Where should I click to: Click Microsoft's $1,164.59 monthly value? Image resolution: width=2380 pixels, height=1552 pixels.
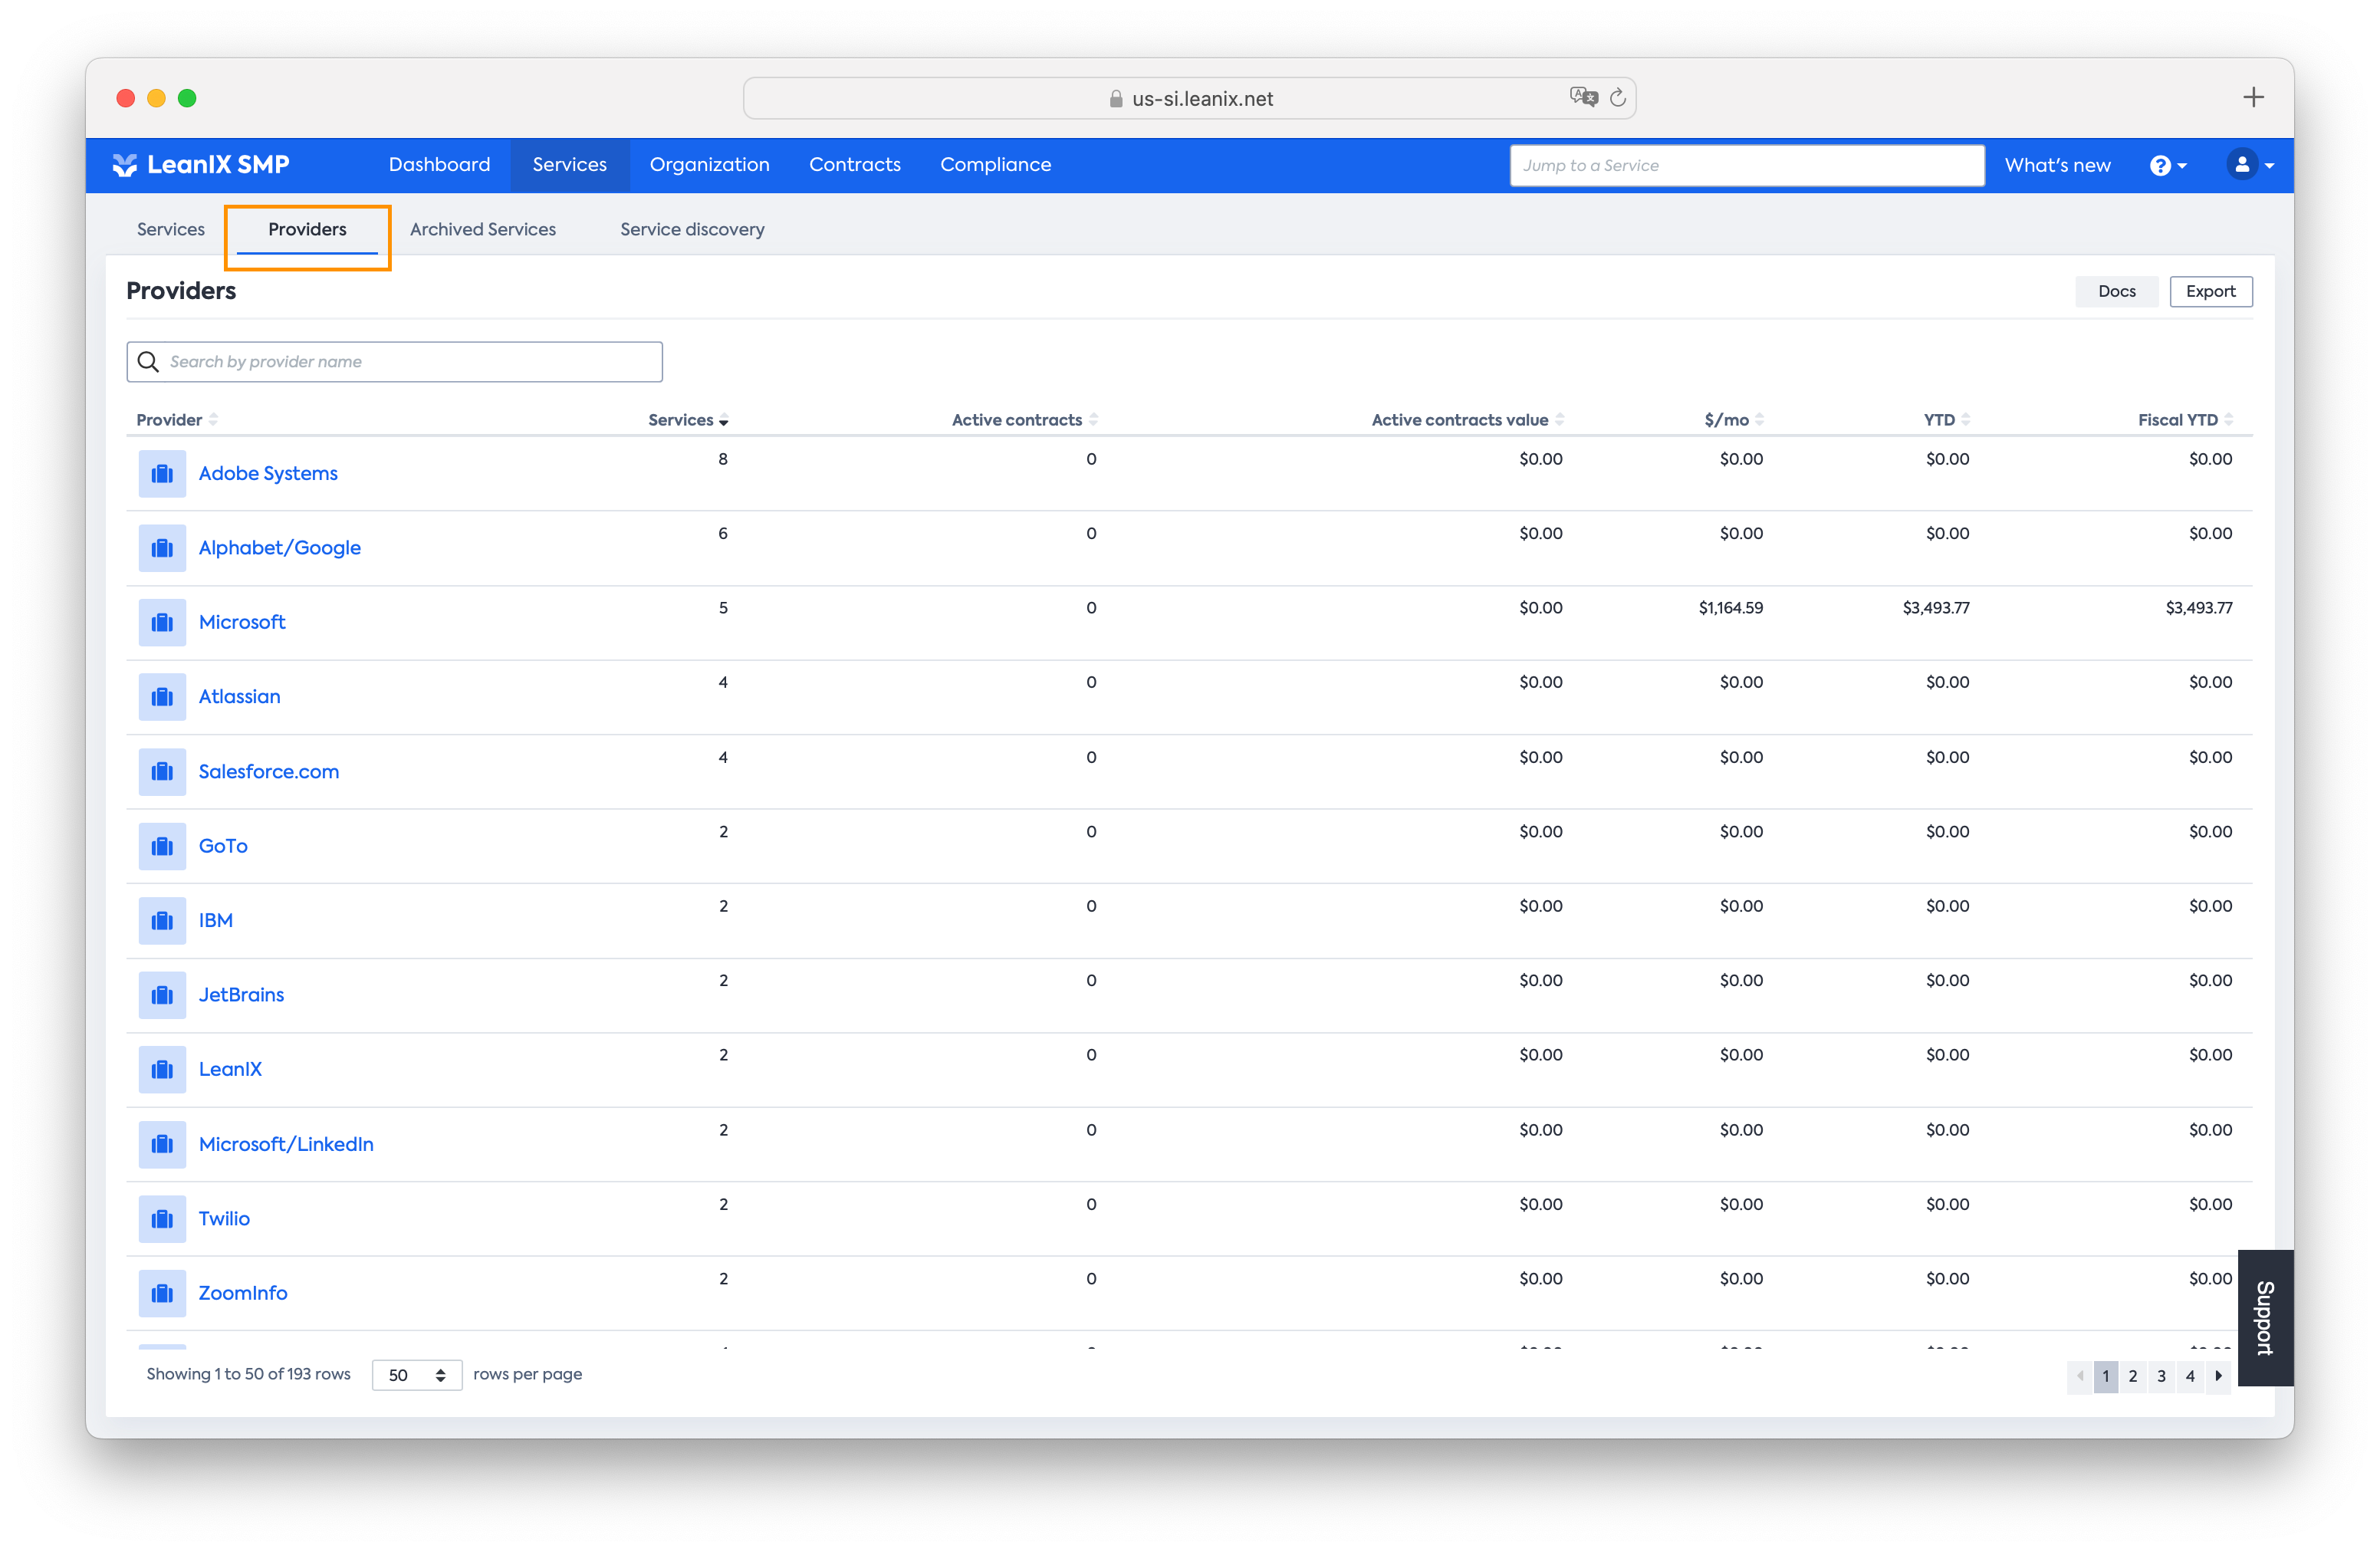click(x=1730, y=608)
